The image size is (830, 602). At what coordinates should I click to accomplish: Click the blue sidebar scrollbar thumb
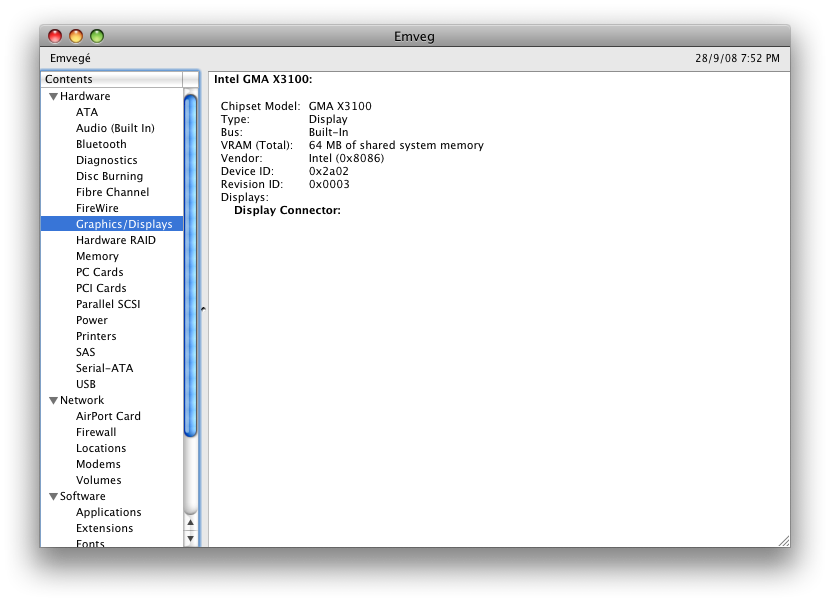(191, 265)
